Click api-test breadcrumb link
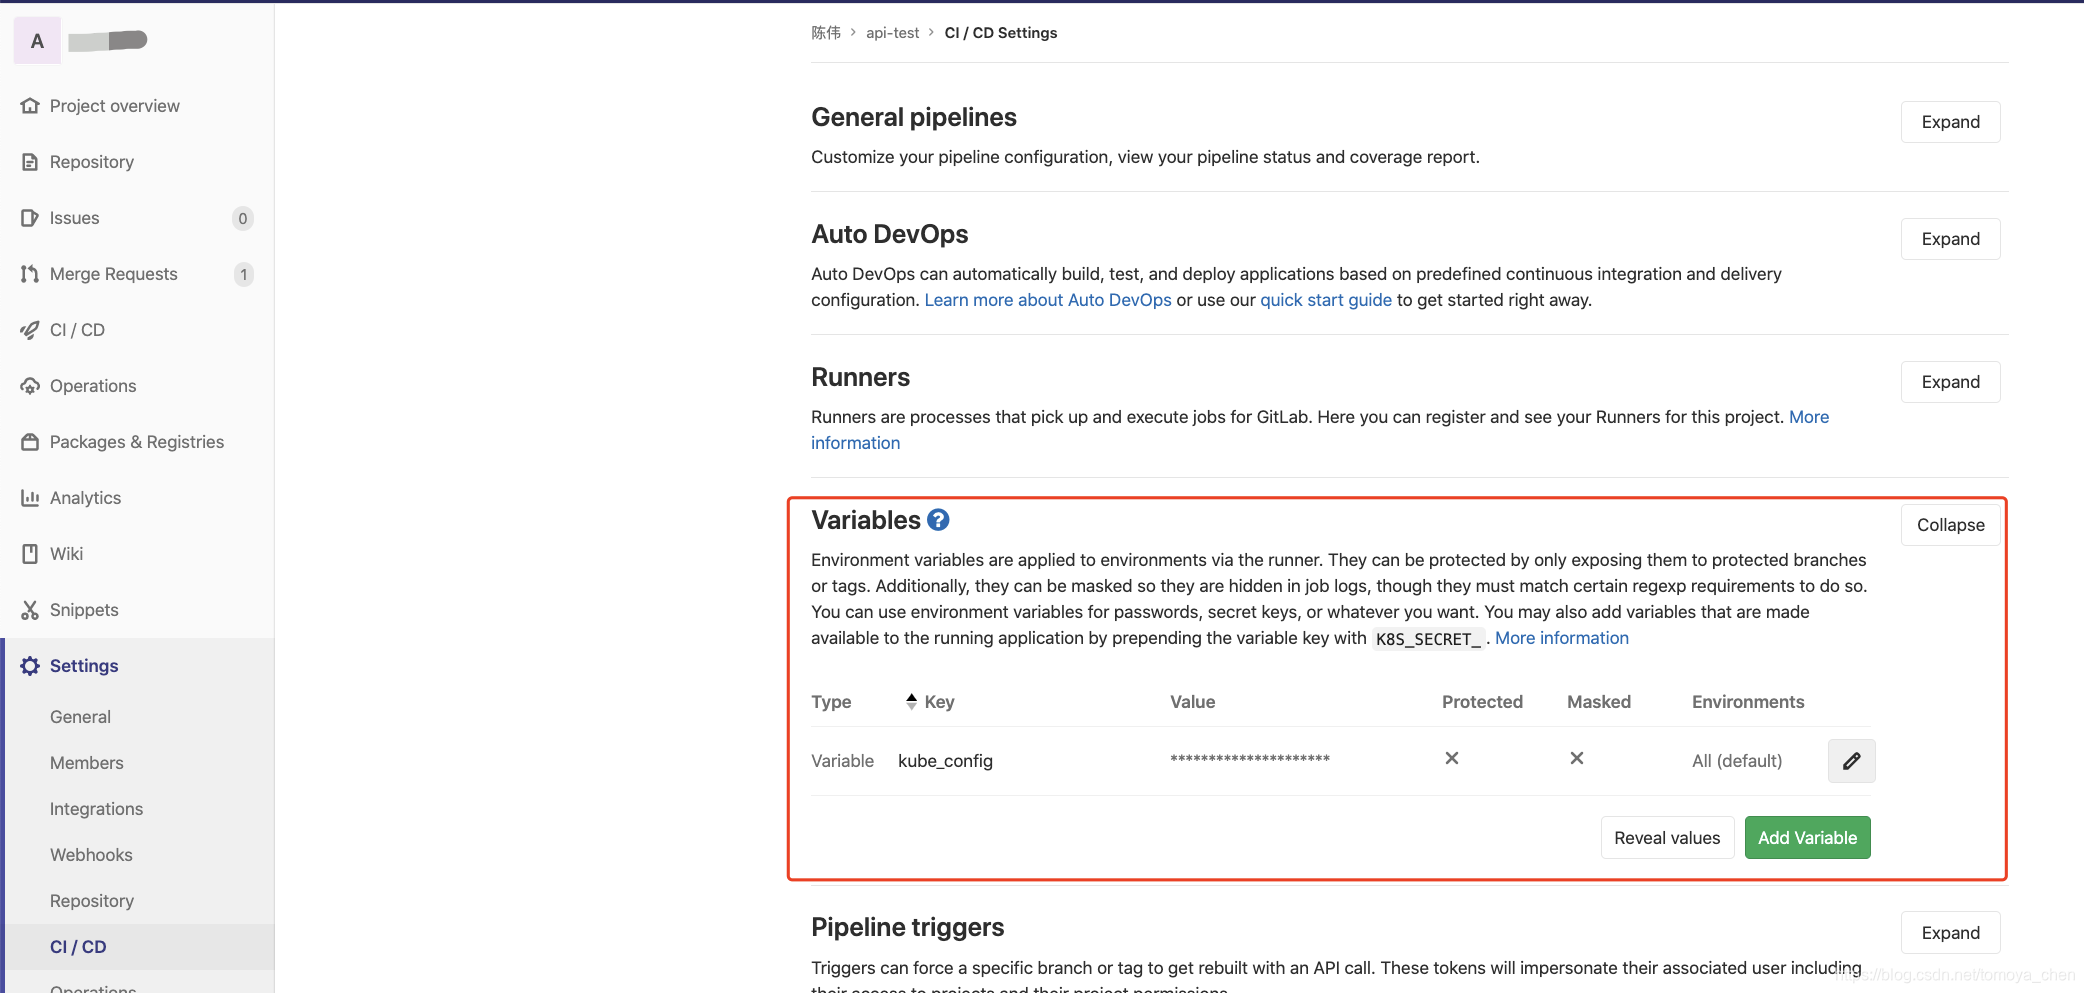This screenshot has width=2084, height=993. (x=893, y=33)
